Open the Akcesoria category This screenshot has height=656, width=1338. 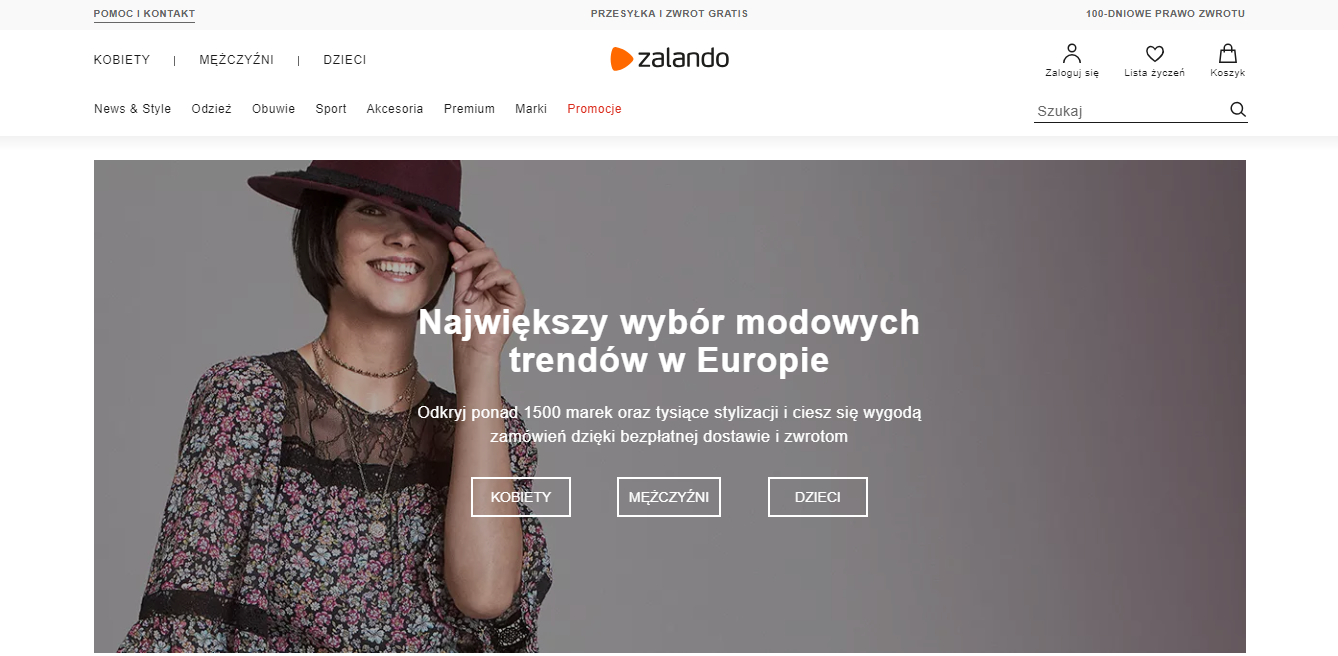pyautogui.click(x=395, y=109)
